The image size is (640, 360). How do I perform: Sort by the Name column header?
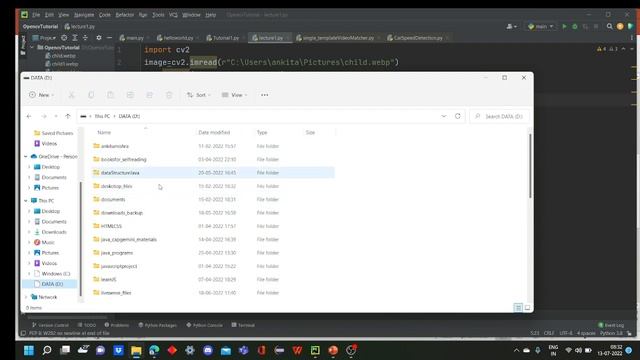104,132
